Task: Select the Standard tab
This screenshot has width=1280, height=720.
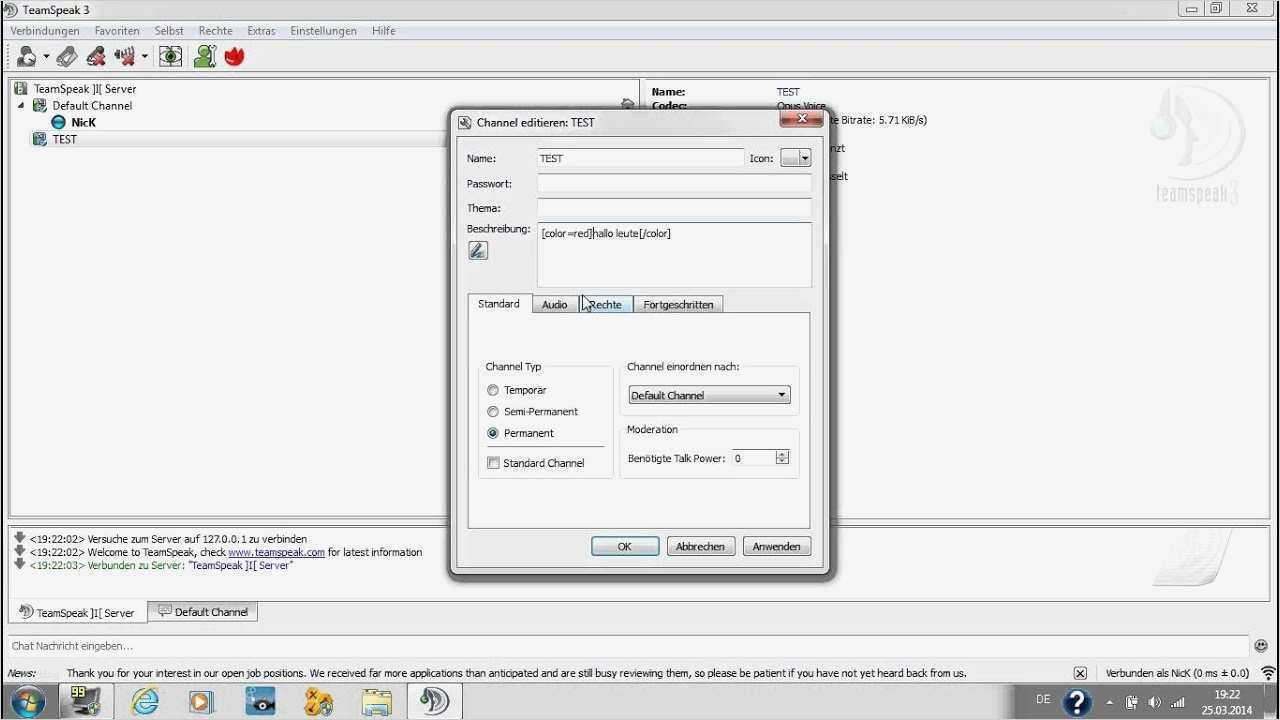Action: tap(499, 304)
